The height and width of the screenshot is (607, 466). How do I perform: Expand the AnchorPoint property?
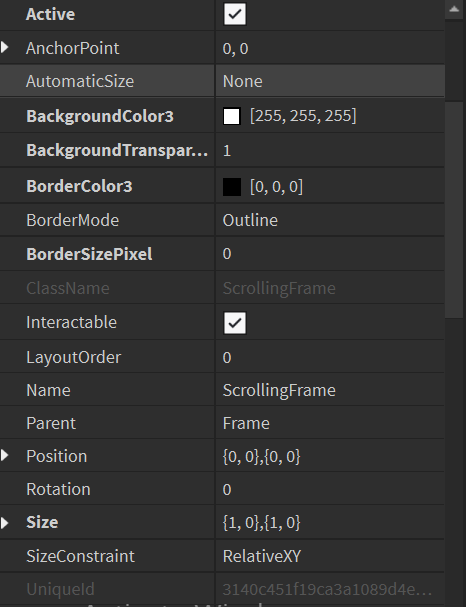(5, 48)
